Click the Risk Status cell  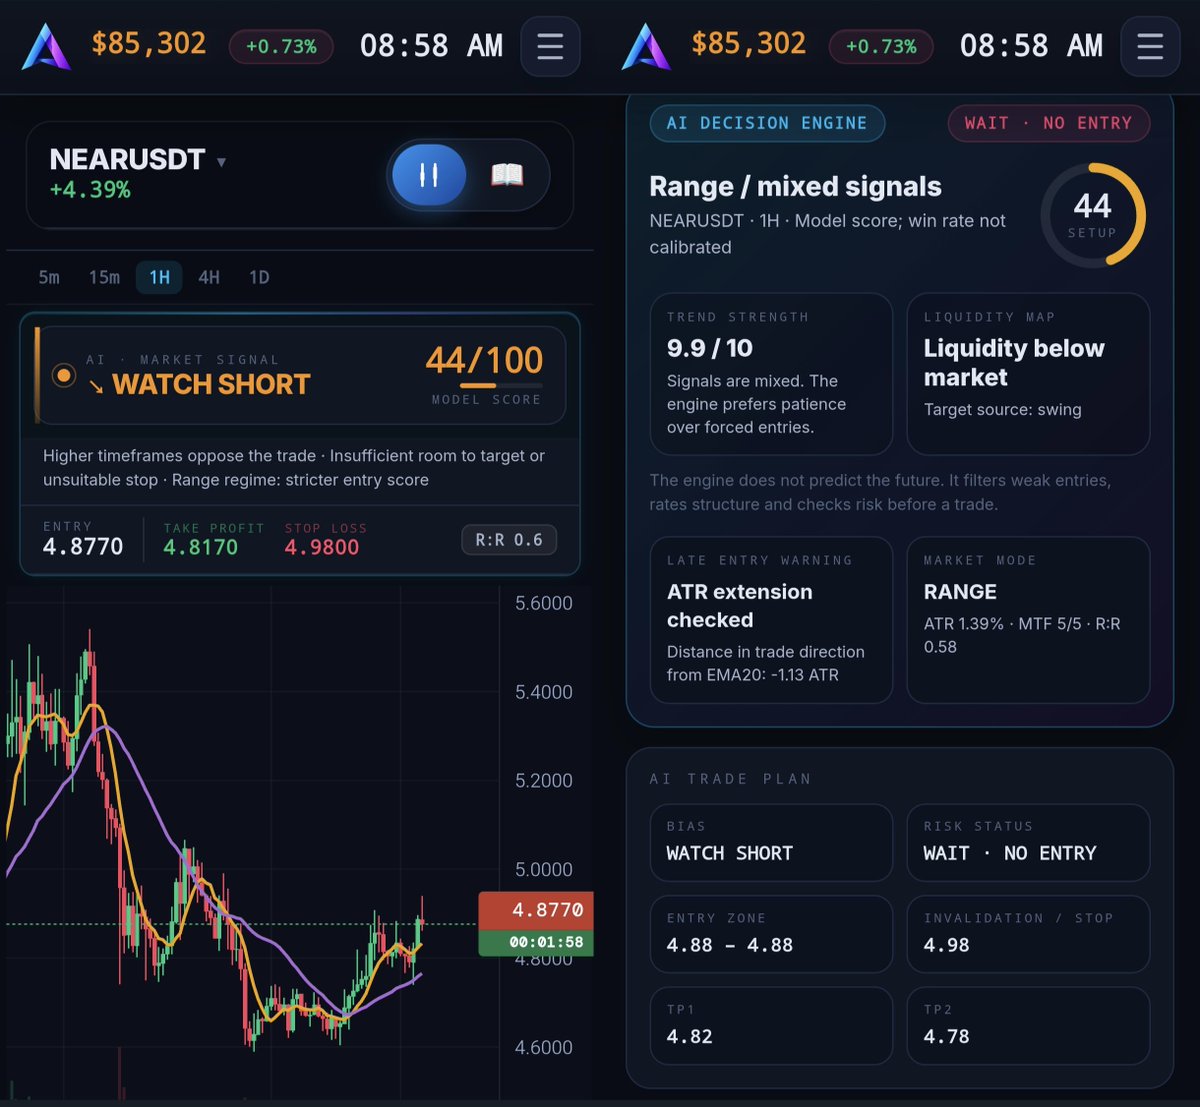1028,843
